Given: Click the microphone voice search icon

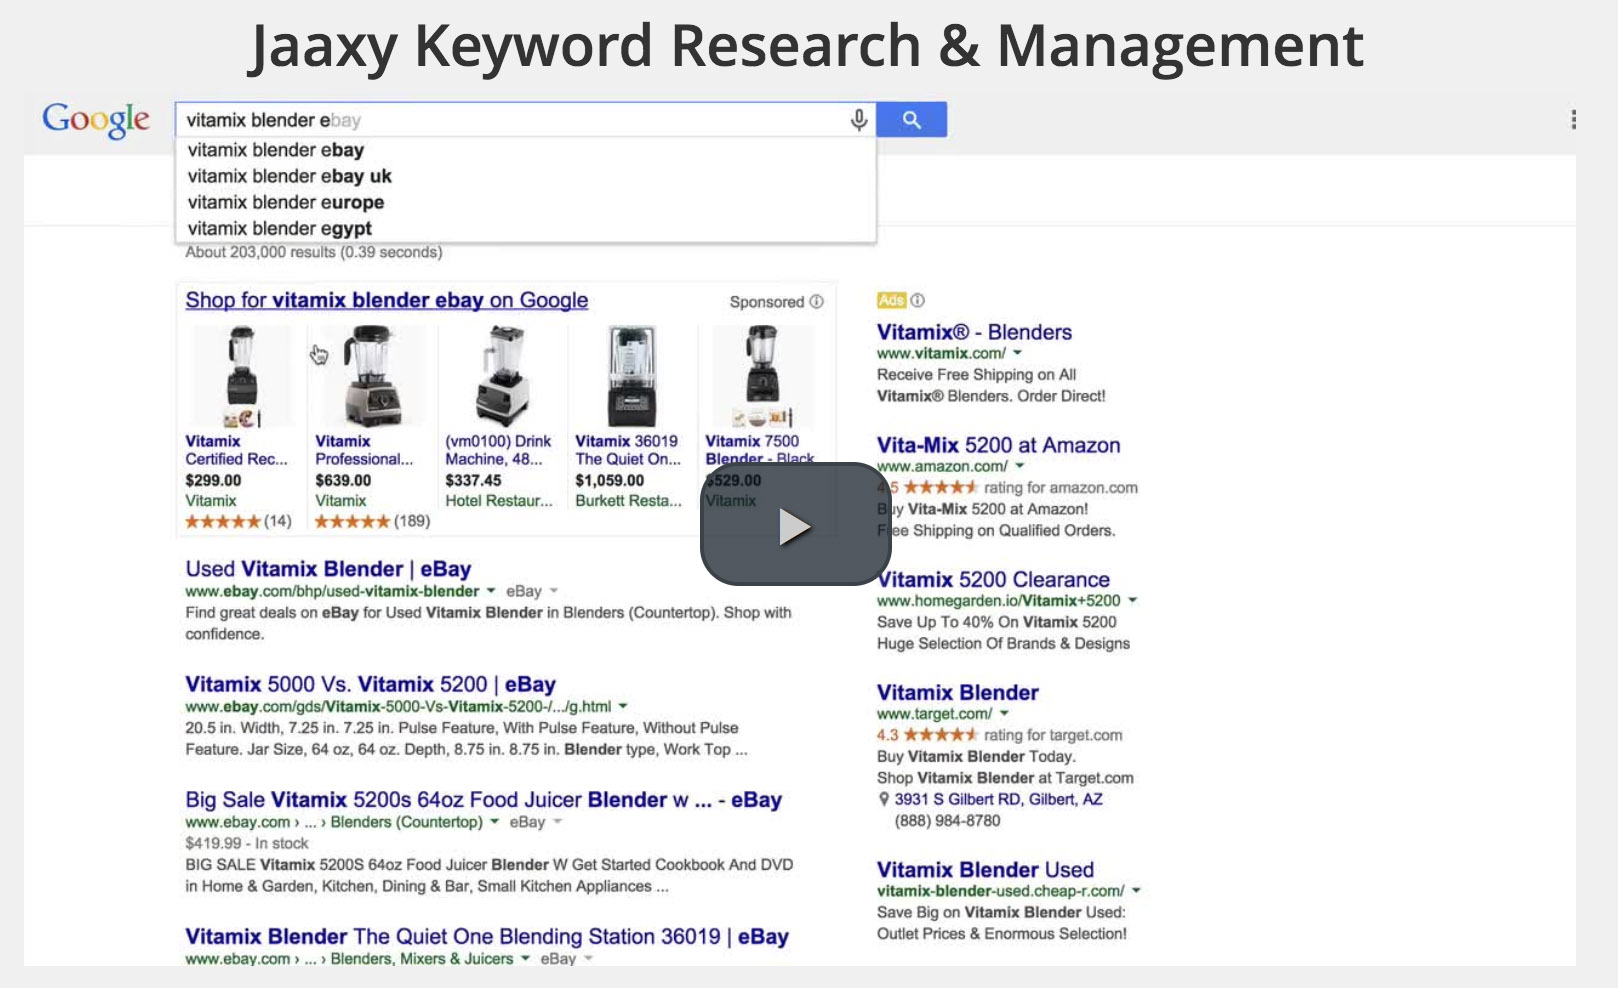Looking at the screenshot, I should (858, 120).
